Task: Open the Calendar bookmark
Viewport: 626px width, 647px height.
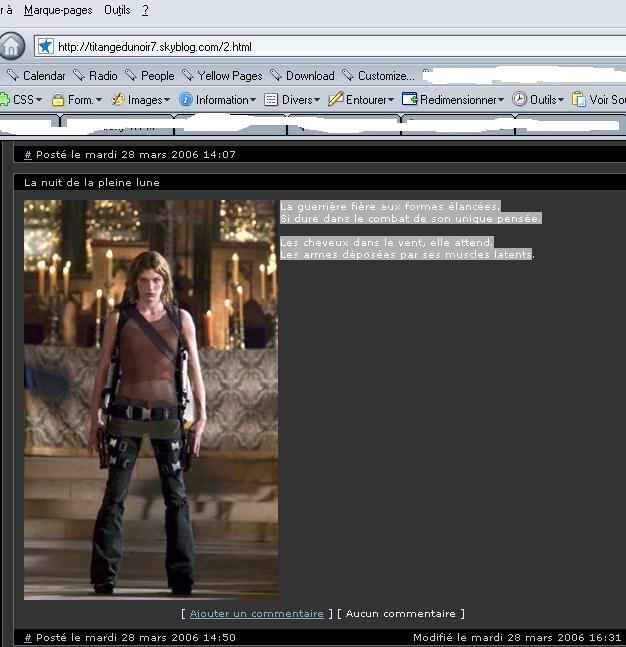Action: (44, 76)
